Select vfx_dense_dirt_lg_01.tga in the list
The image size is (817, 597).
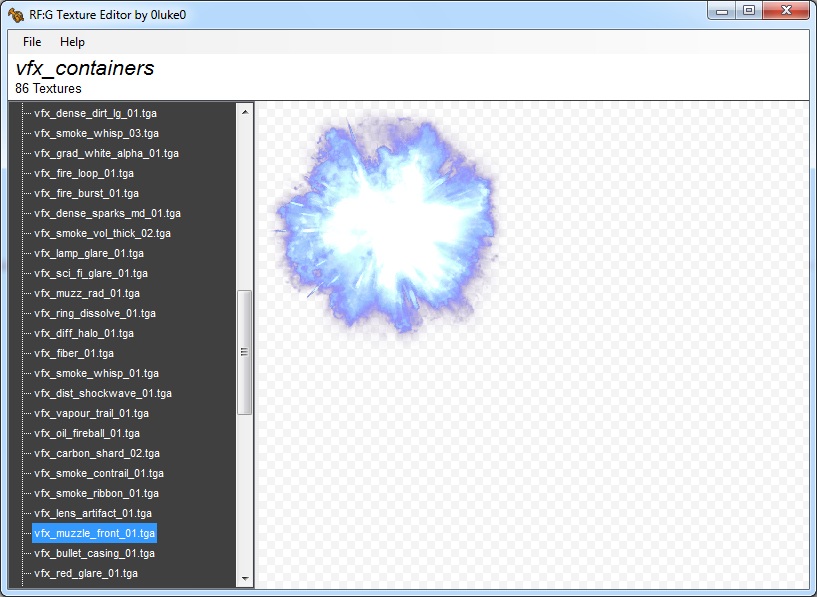[x=96, y=113]
